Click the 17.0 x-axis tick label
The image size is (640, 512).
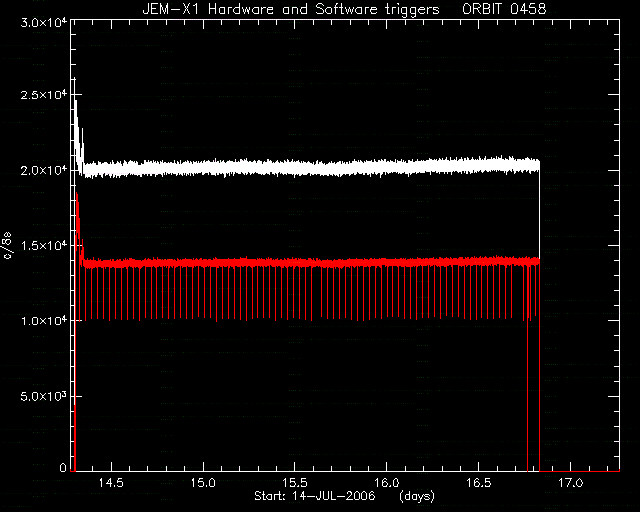(x=570, y=483)
